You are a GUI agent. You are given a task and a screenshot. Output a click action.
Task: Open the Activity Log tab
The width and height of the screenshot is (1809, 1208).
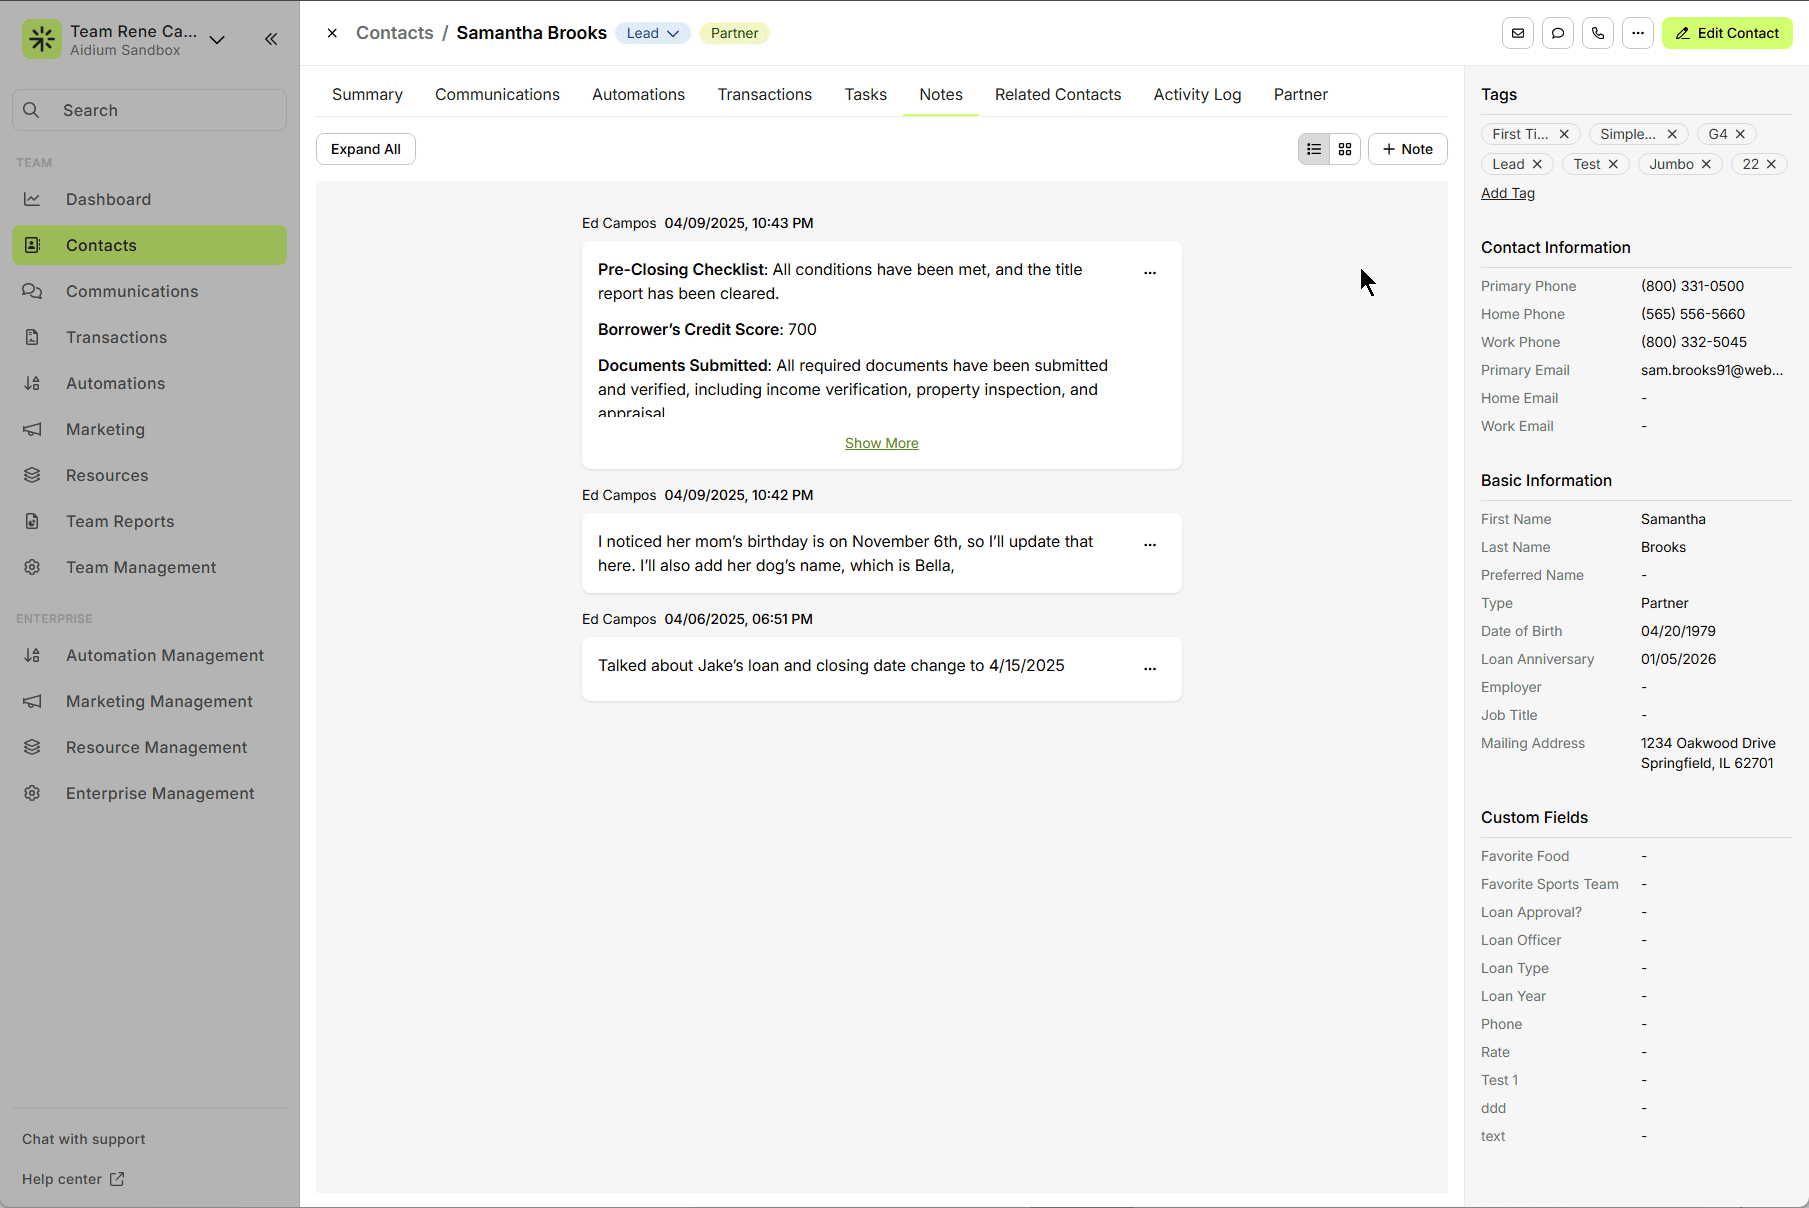tap(1197, 94)
